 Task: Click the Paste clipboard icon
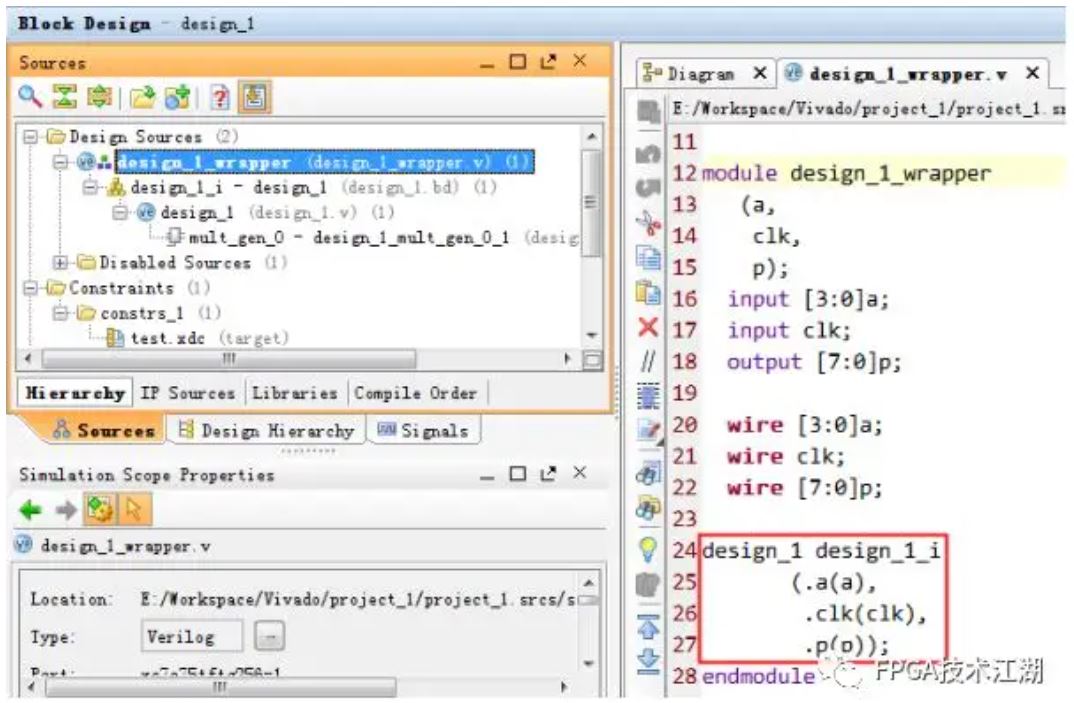pyautogui.click(x=648, y=293)
